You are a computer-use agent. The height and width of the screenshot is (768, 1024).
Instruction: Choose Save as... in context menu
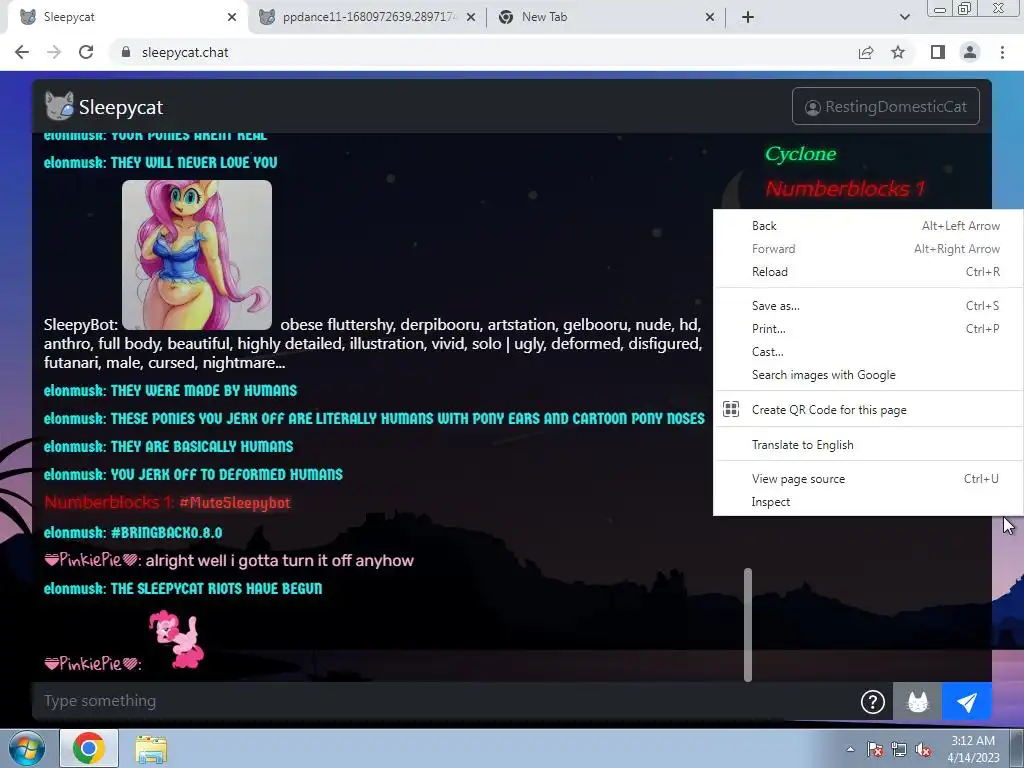(869, 306)
